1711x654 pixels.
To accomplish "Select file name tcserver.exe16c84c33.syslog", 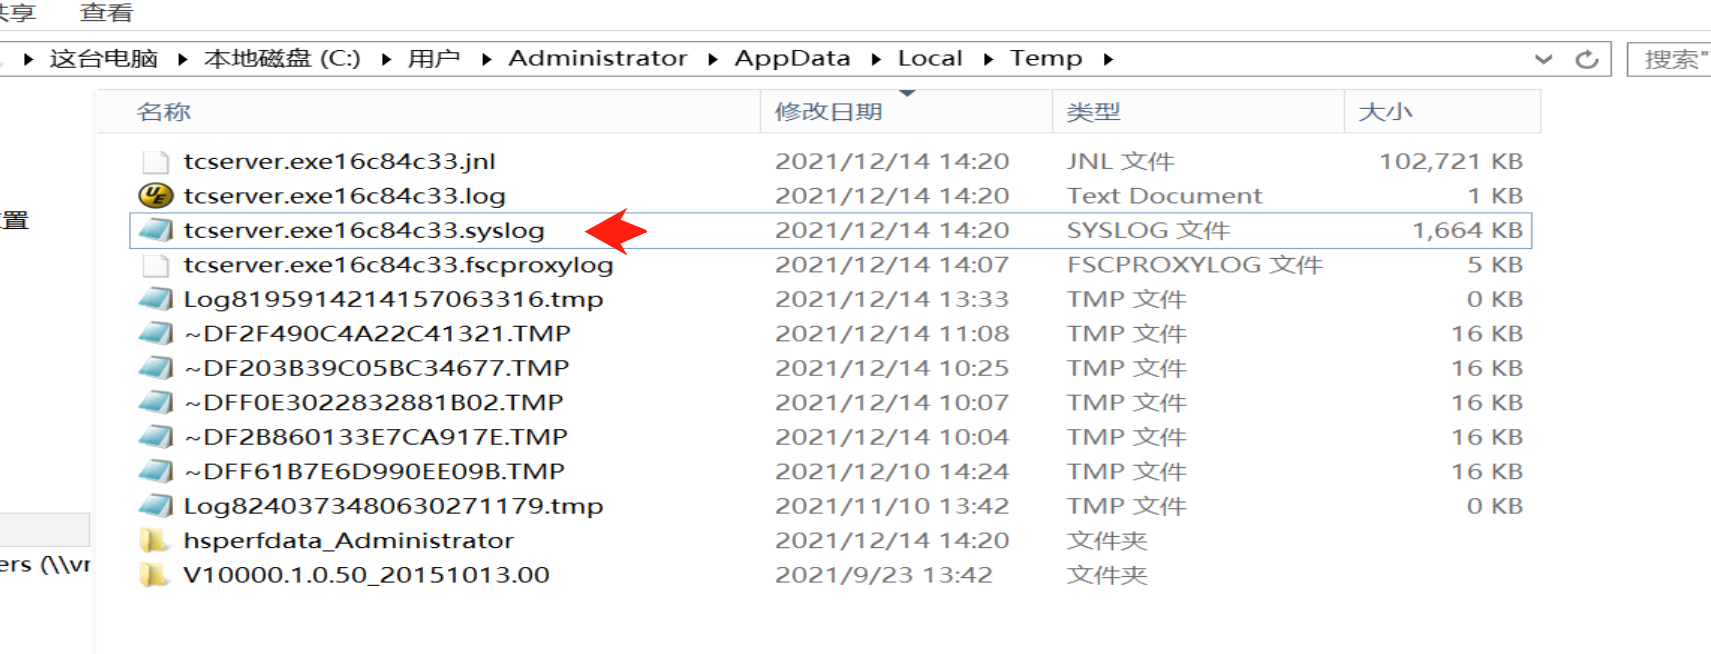I will click(x=364, y=230).
